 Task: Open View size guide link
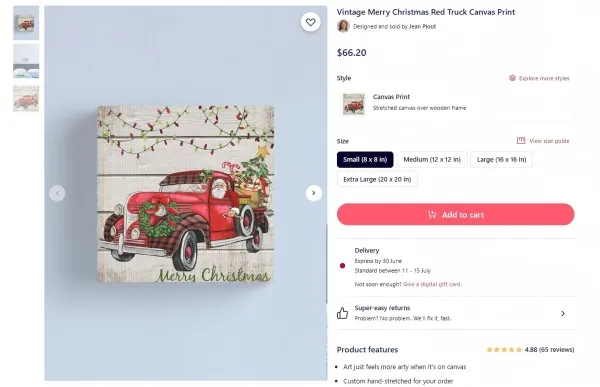pos(549,141)
